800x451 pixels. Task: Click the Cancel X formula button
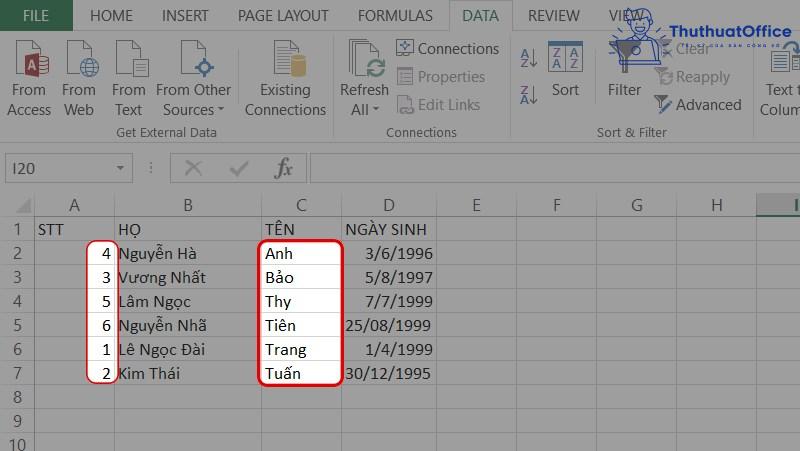pos(193,168)
